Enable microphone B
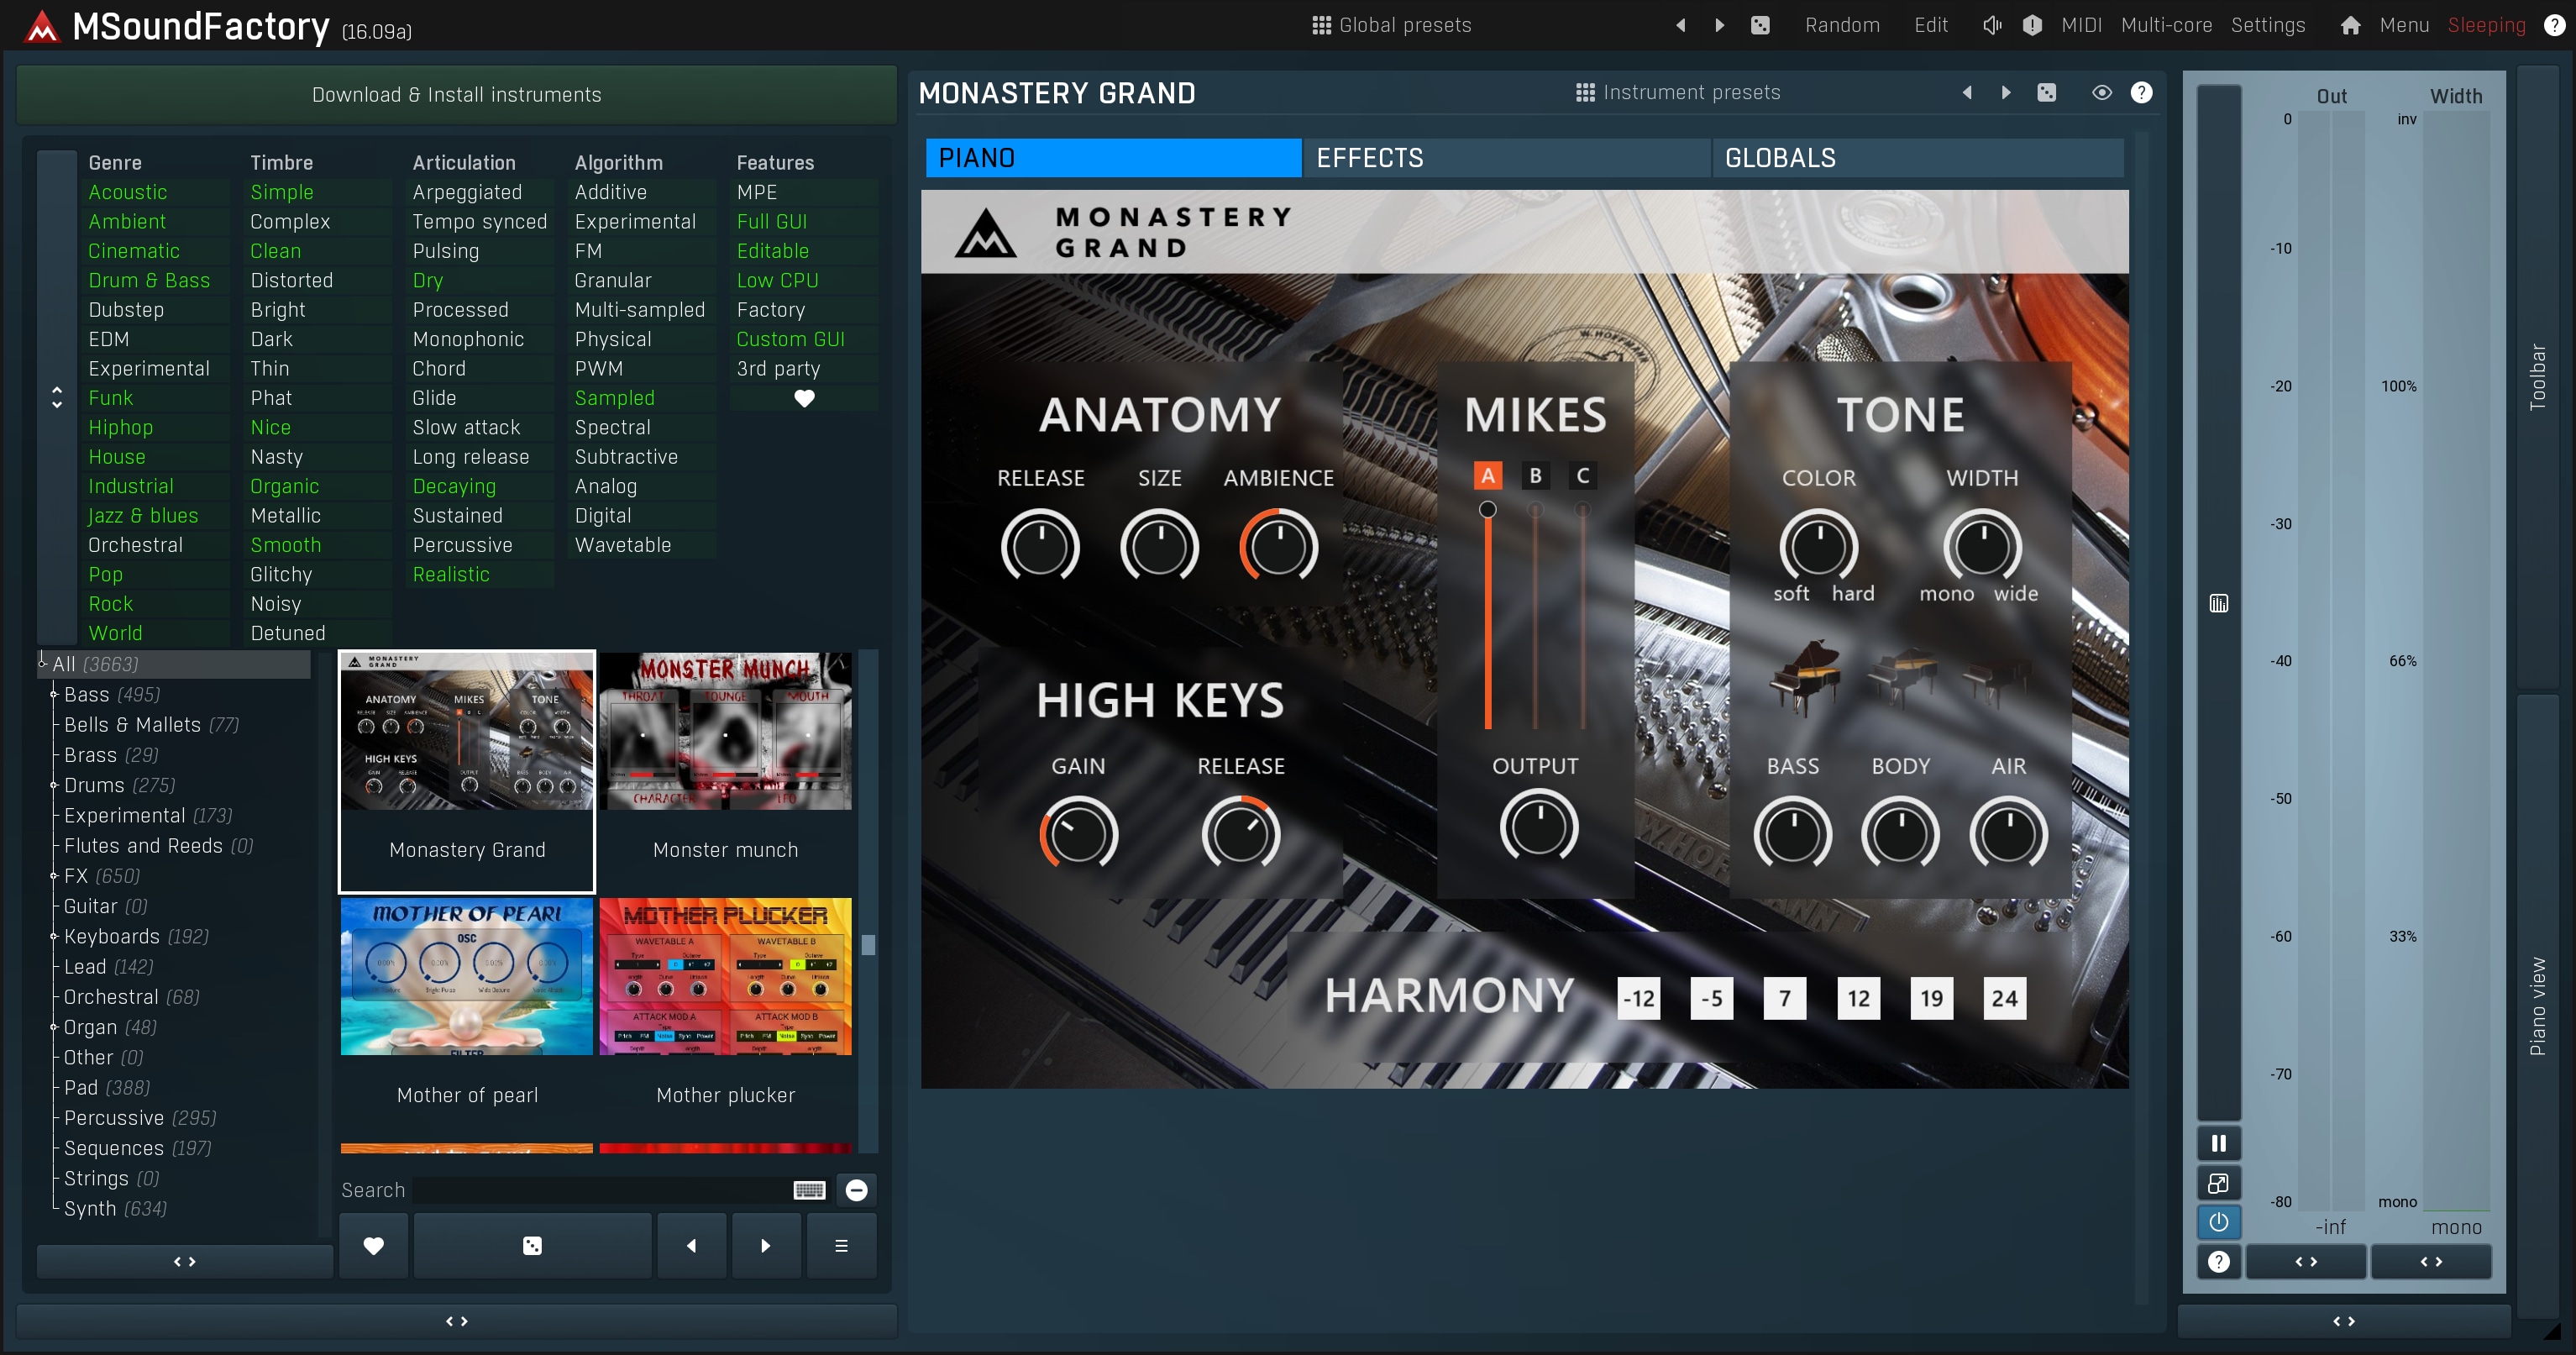This screenshot has width=2576, height=1355. (1535, 476)
